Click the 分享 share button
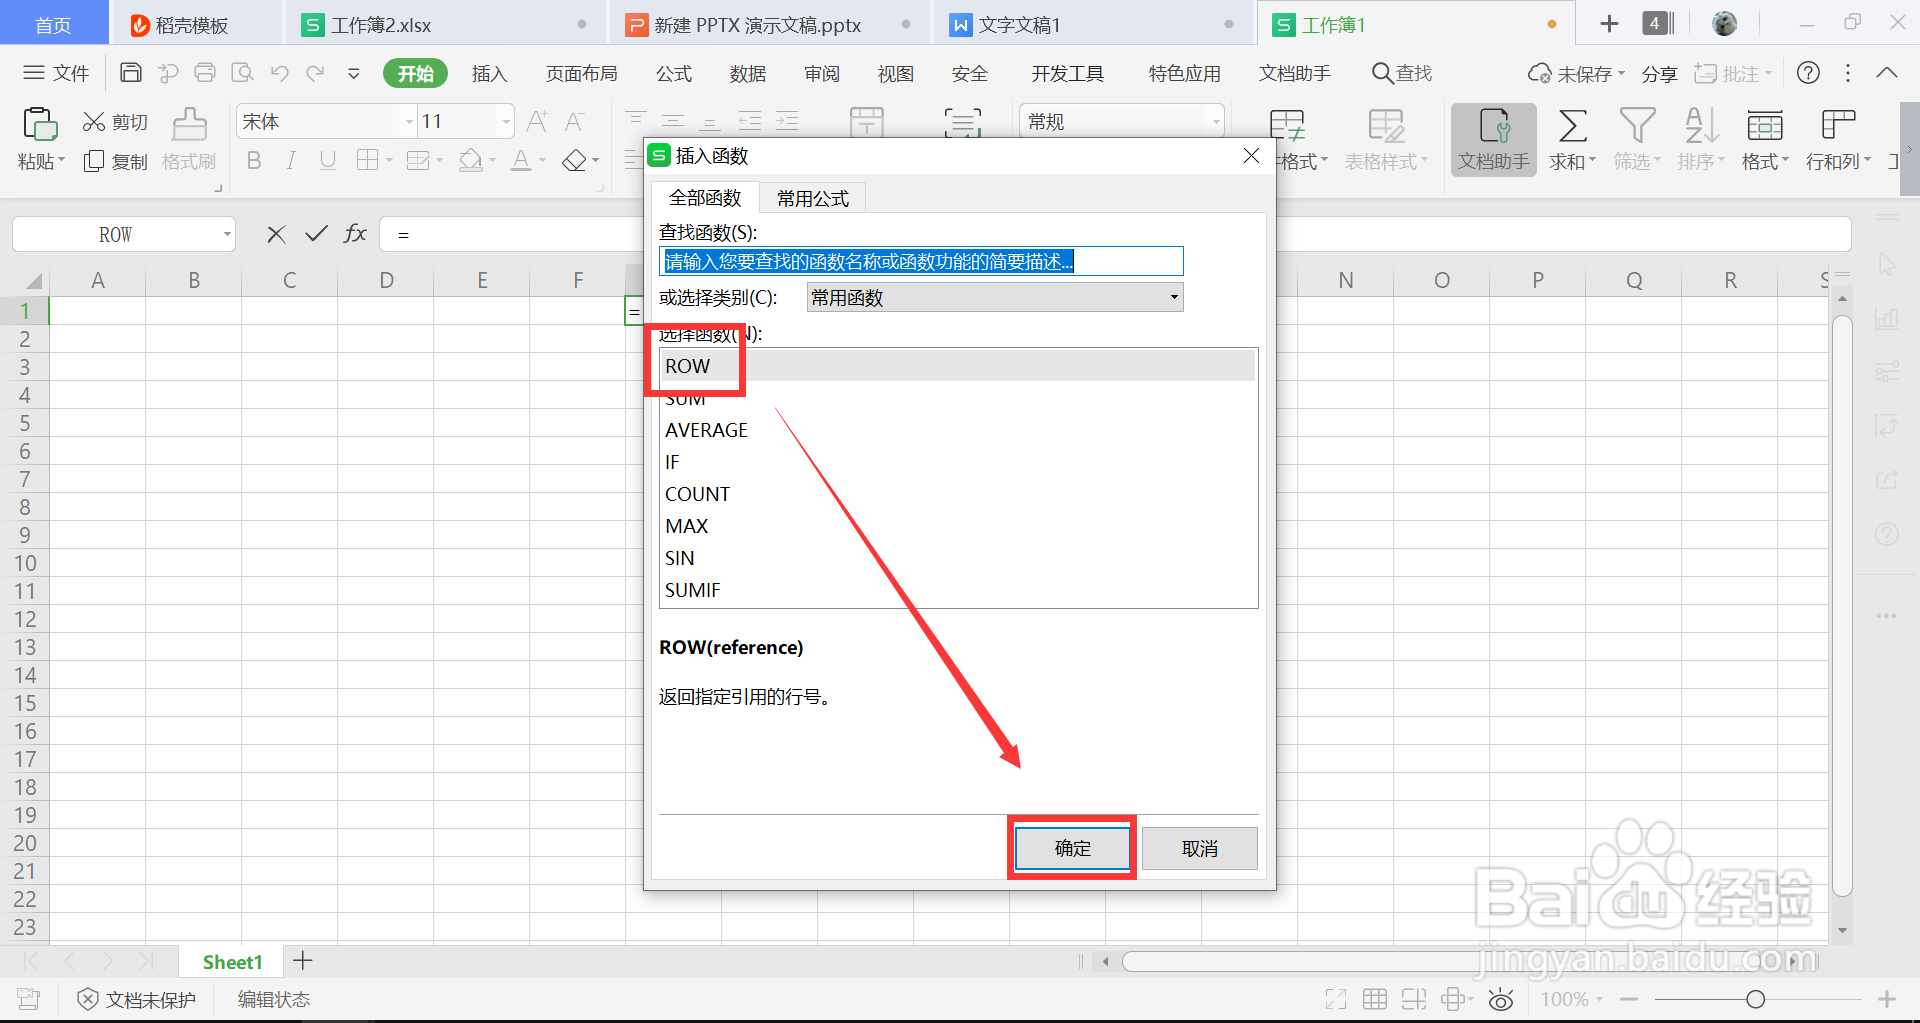Viewport: 1920px width, 1023px height. (1659, 74)
